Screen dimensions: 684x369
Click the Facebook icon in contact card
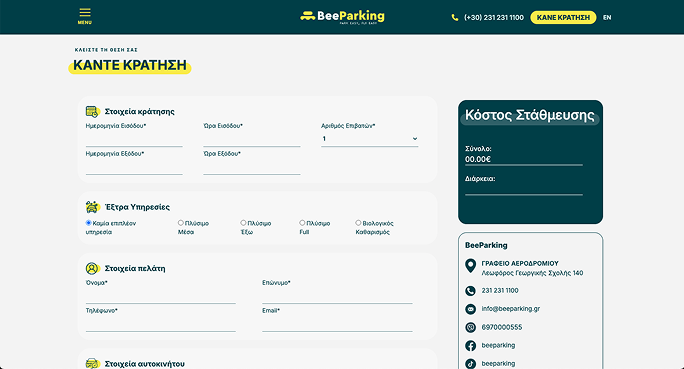(x=470, y=345)
